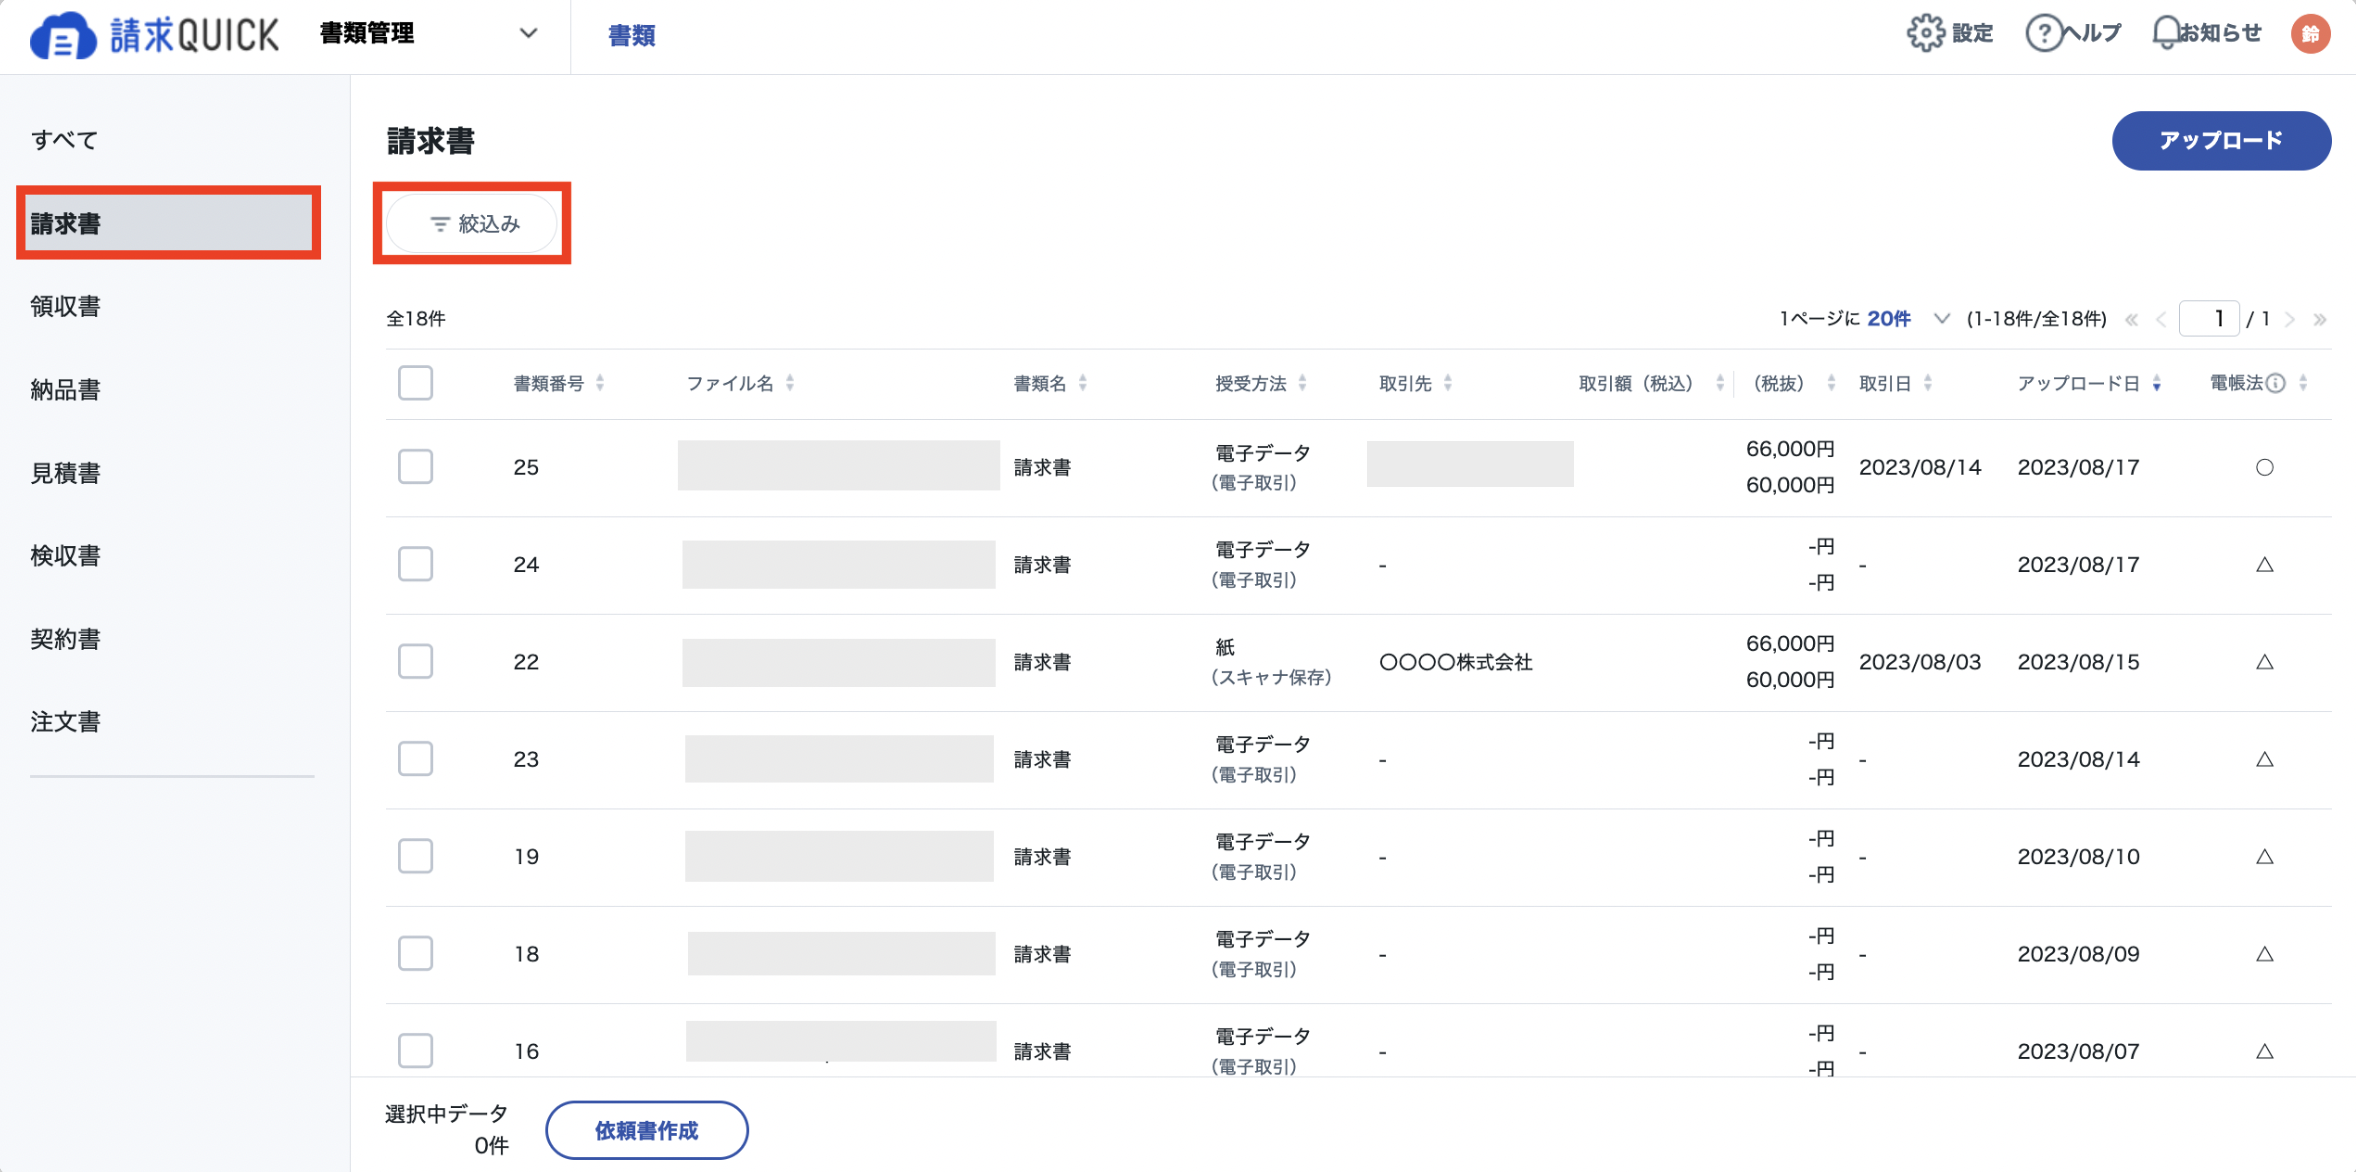Check the box for document 23
This screenshot has height=1172, width=2356.
415,759
